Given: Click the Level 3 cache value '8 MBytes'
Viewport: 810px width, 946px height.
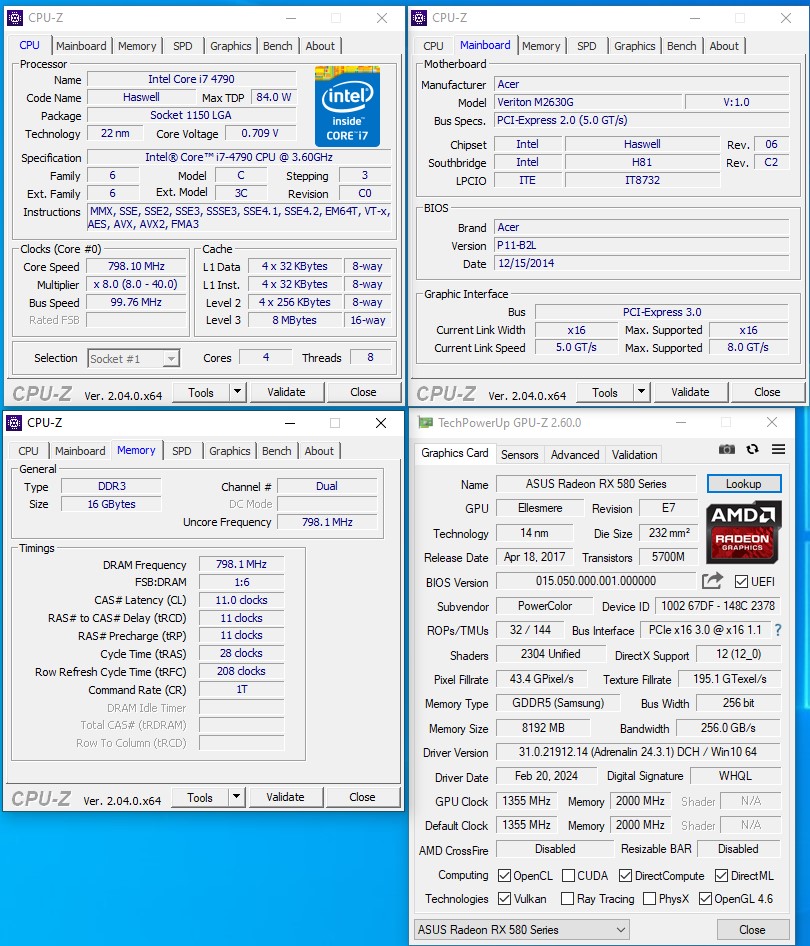Looking at the screenshot, I should tap(294, 320).
